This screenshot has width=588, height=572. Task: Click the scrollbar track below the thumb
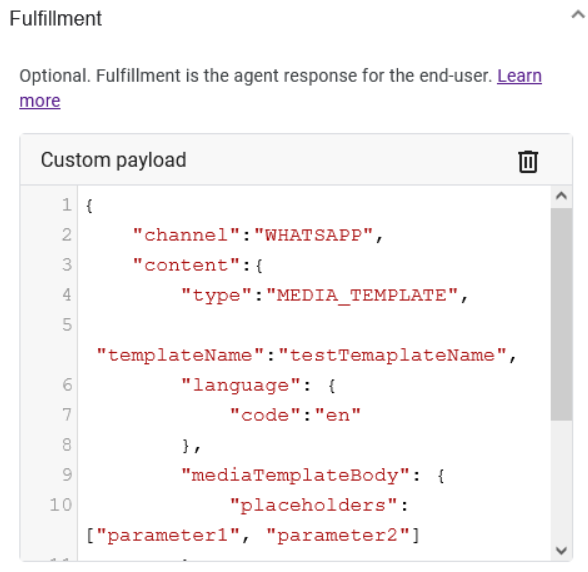561,482
